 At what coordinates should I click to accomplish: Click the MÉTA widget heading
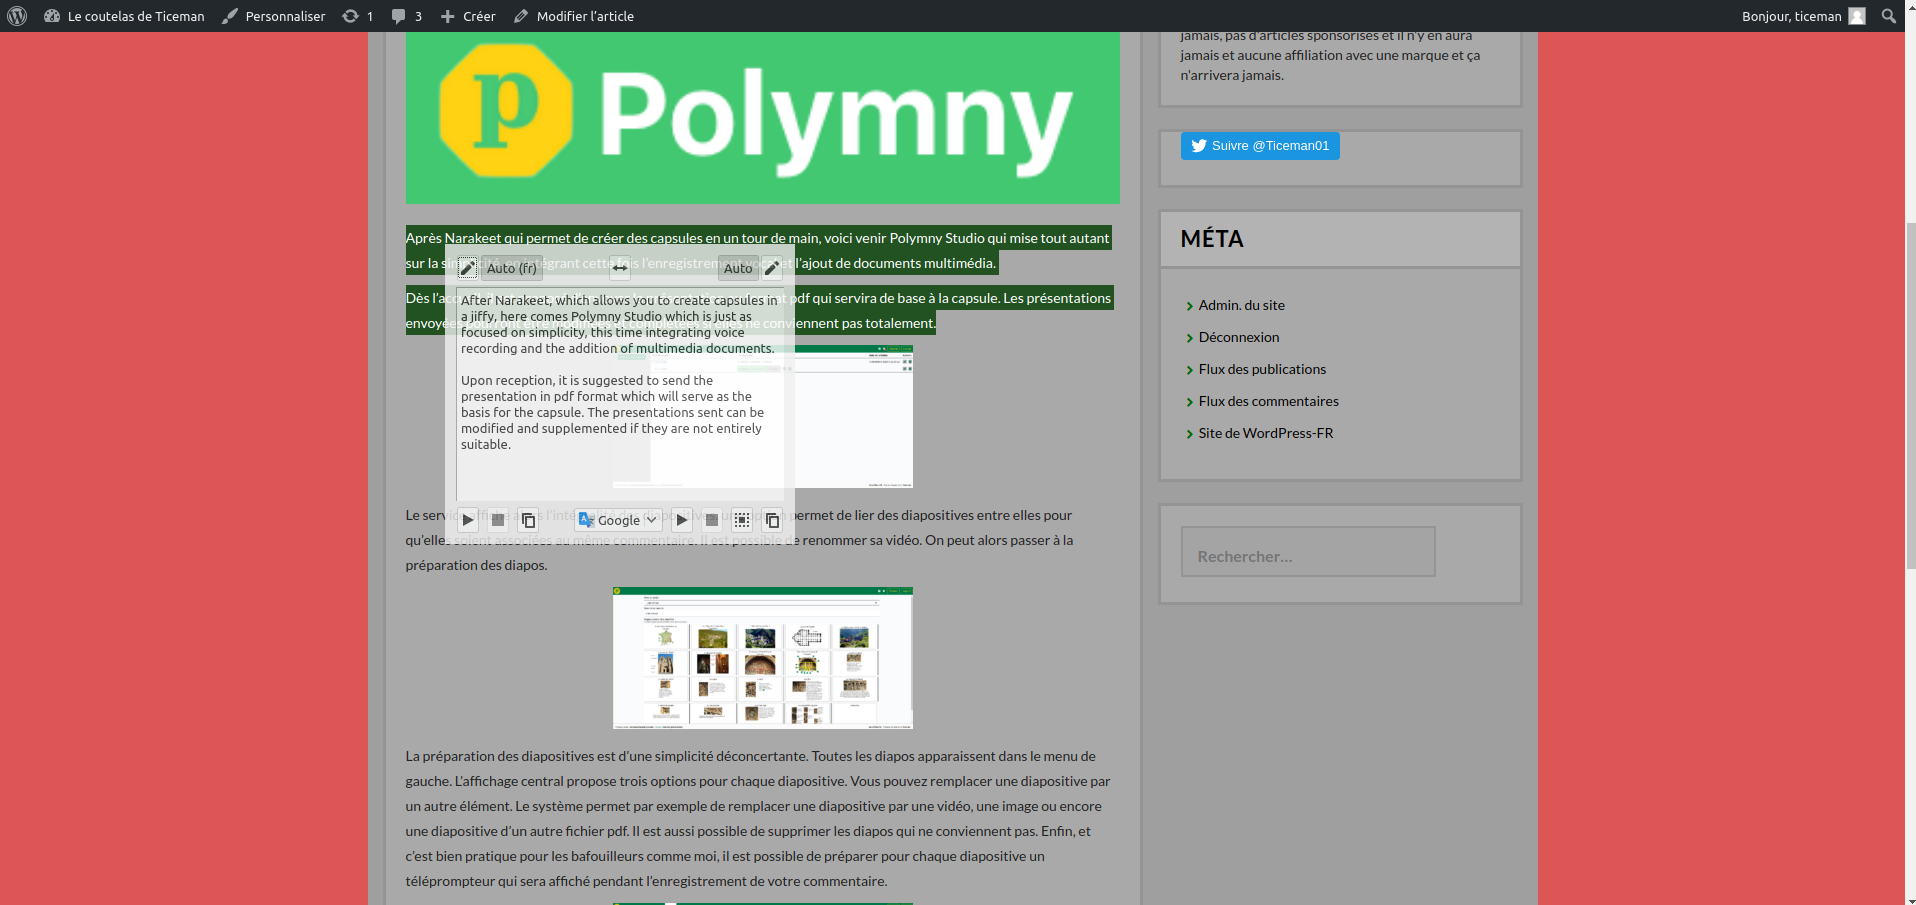1212,239
